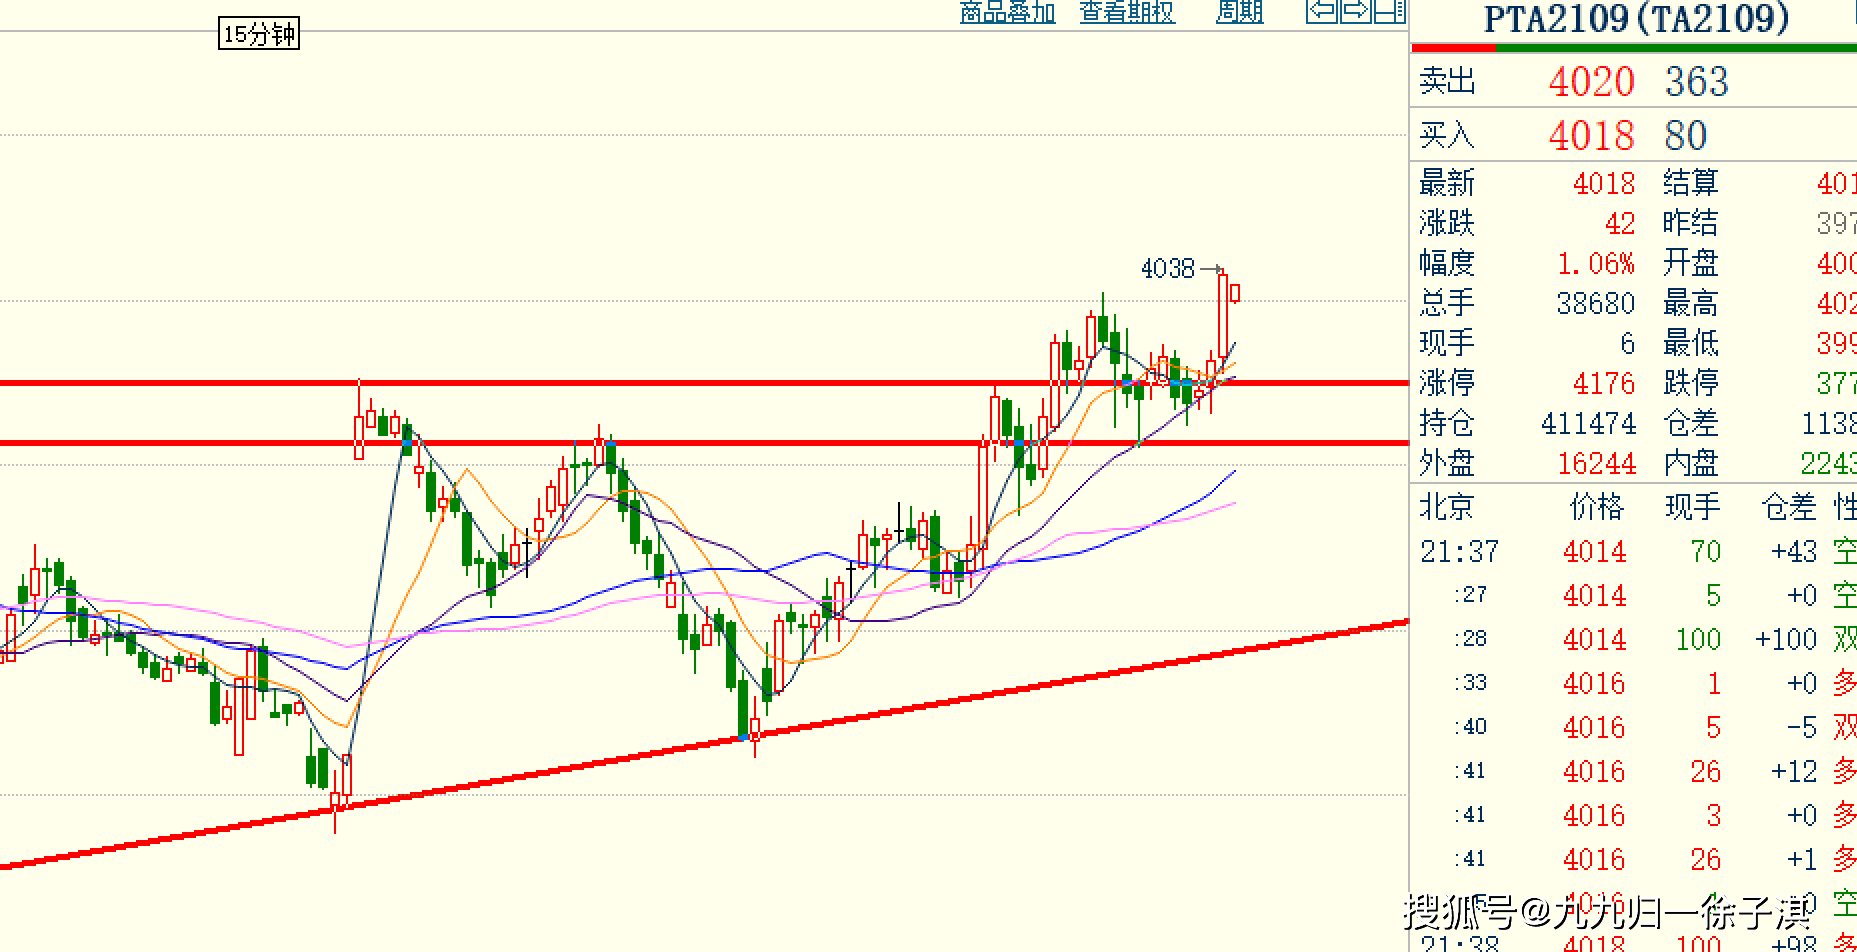Open the 商品叠加 overlay link
Screen dimensions: 1857x952
click(1007, 11)
